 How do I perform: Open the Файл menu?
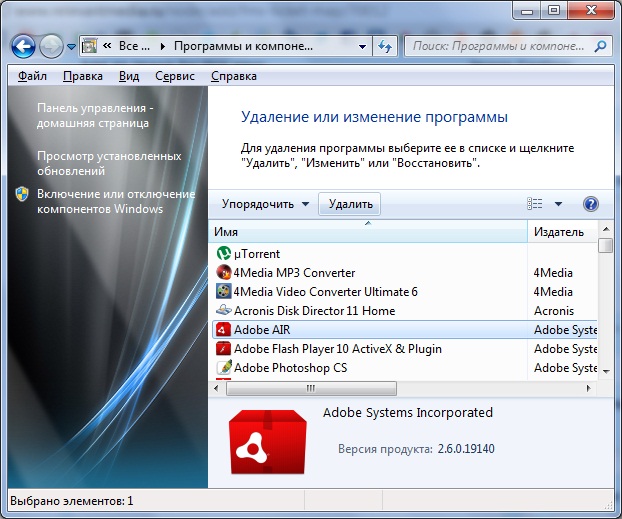(33, 76)
